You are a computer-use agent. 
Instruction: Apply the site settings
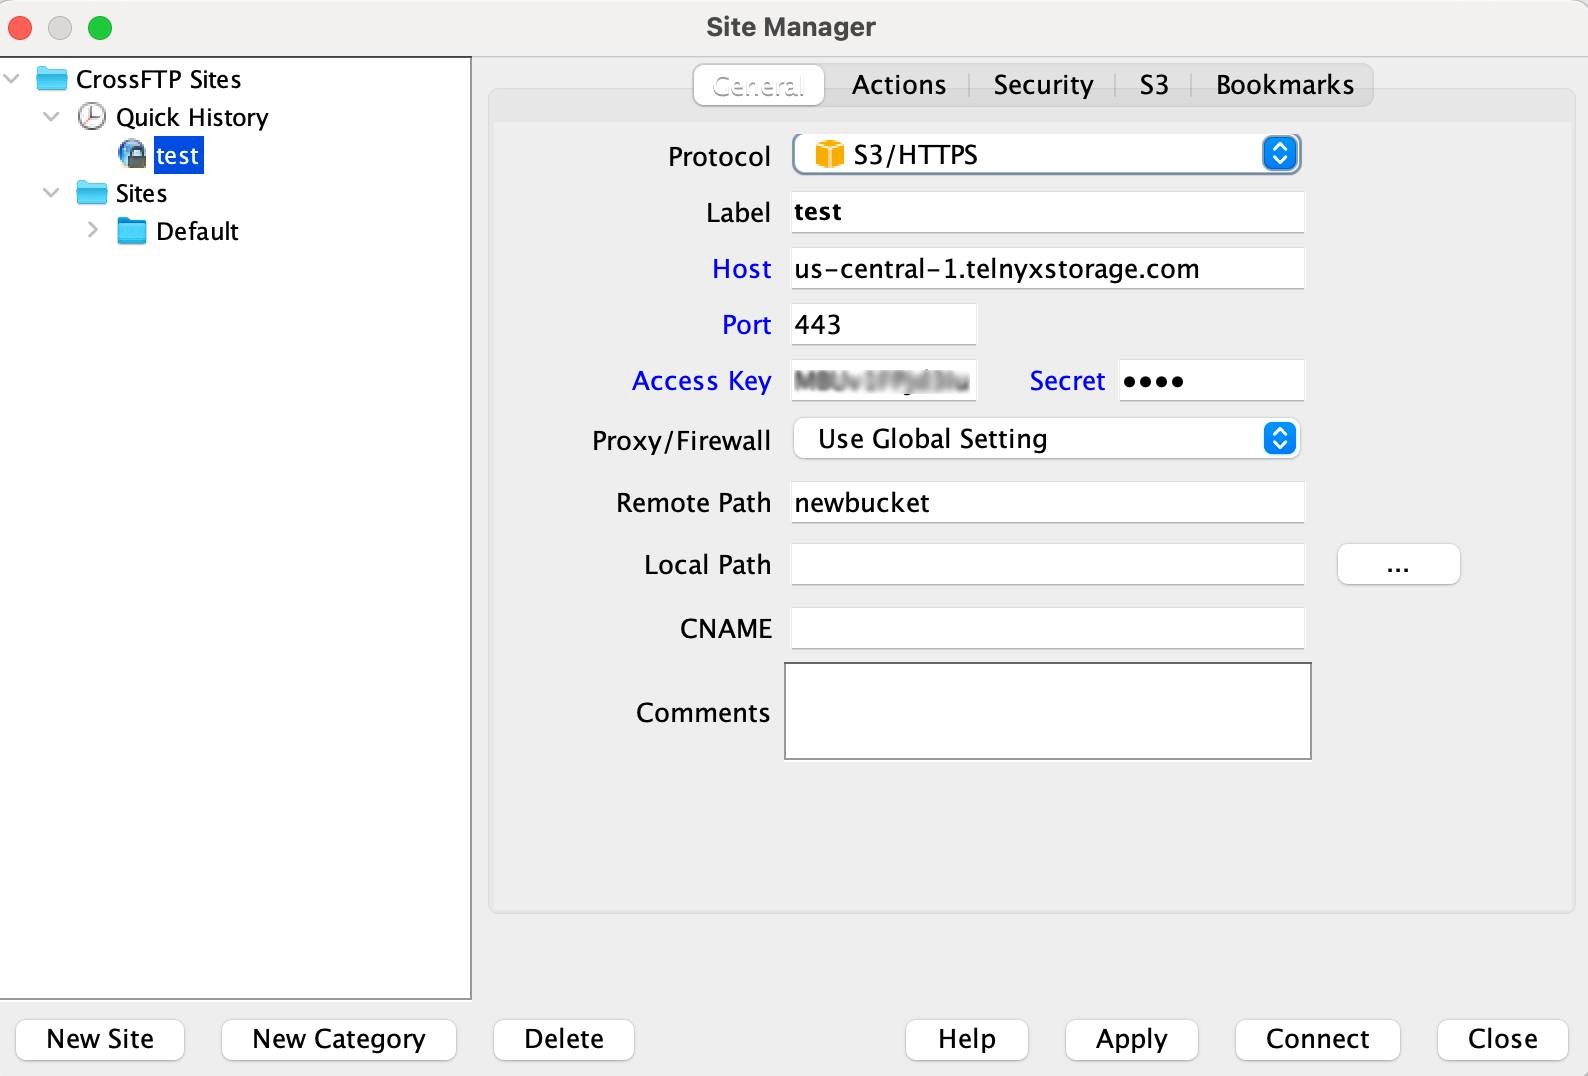coord(1132,1040)
